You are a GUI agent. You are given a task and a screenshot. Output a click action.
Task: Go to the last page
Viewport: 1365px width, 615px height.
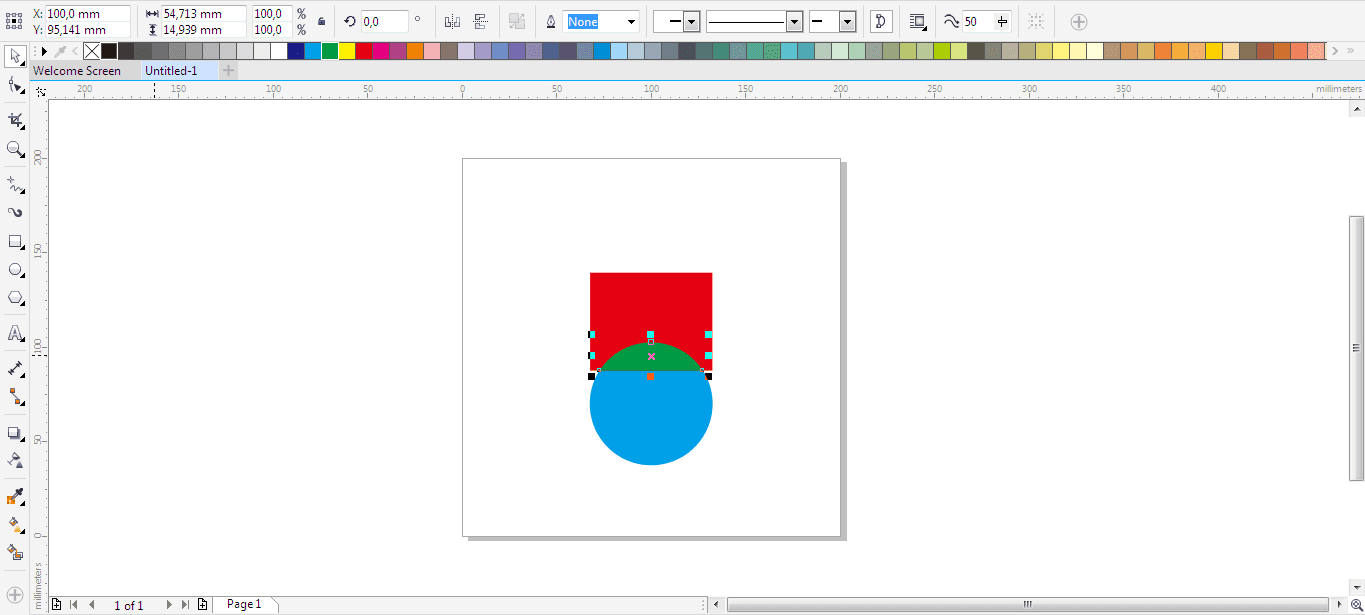point(185,605)
